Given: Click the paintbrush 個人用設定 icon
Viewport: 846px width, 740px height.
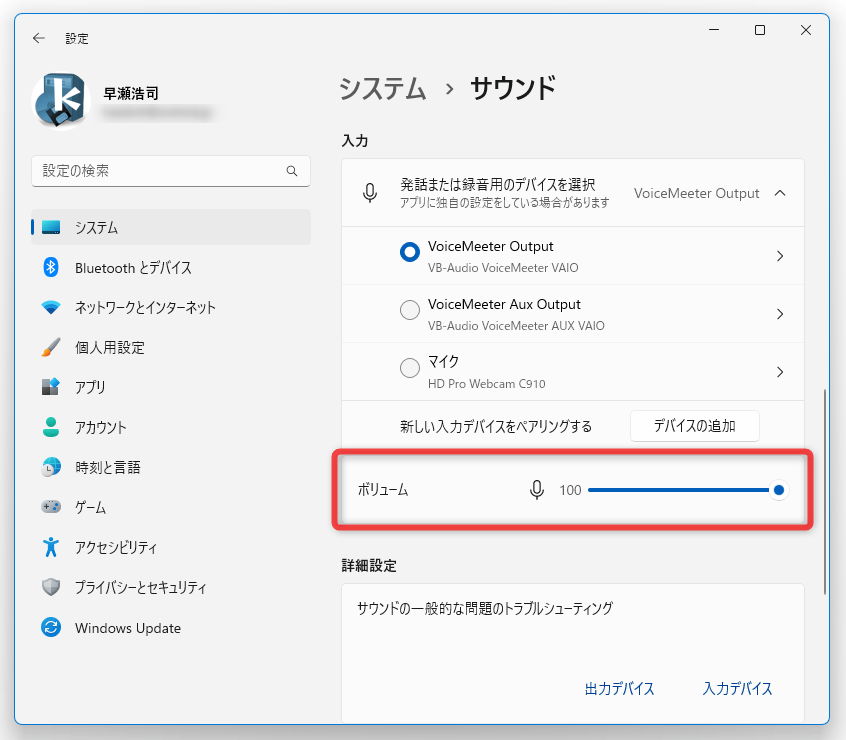Looking at the screenshot, I should pos(51,347).
